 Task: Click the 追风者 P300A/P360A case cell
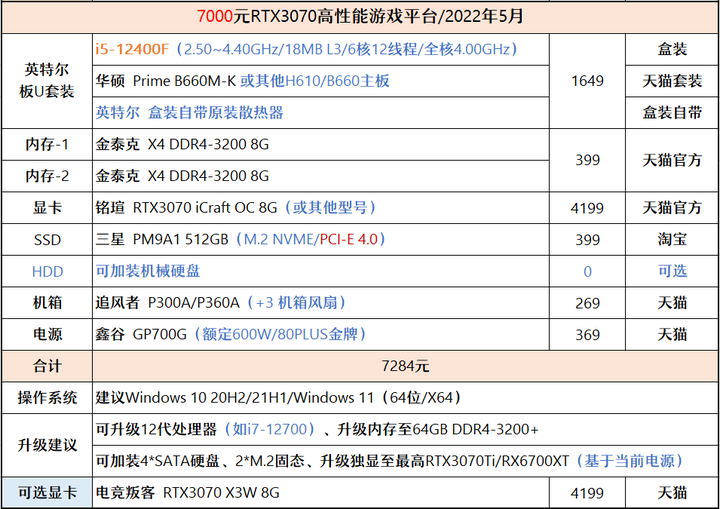[321, 303]
